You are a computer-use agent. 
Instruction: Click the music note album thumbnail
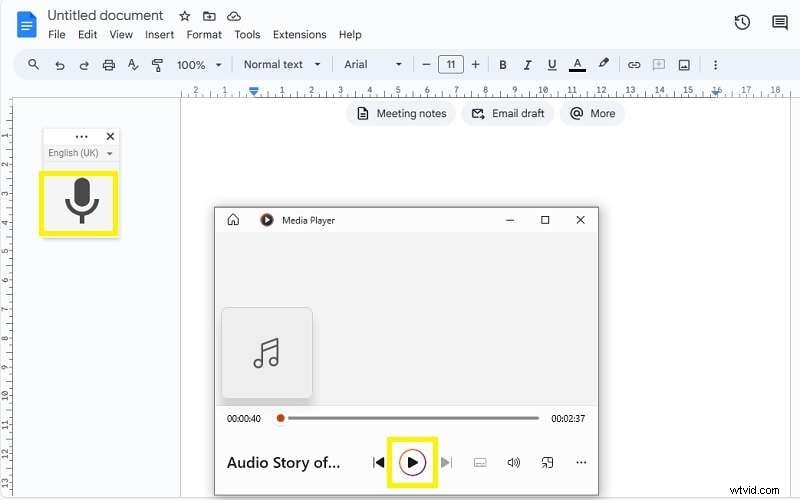click(267, 353)
